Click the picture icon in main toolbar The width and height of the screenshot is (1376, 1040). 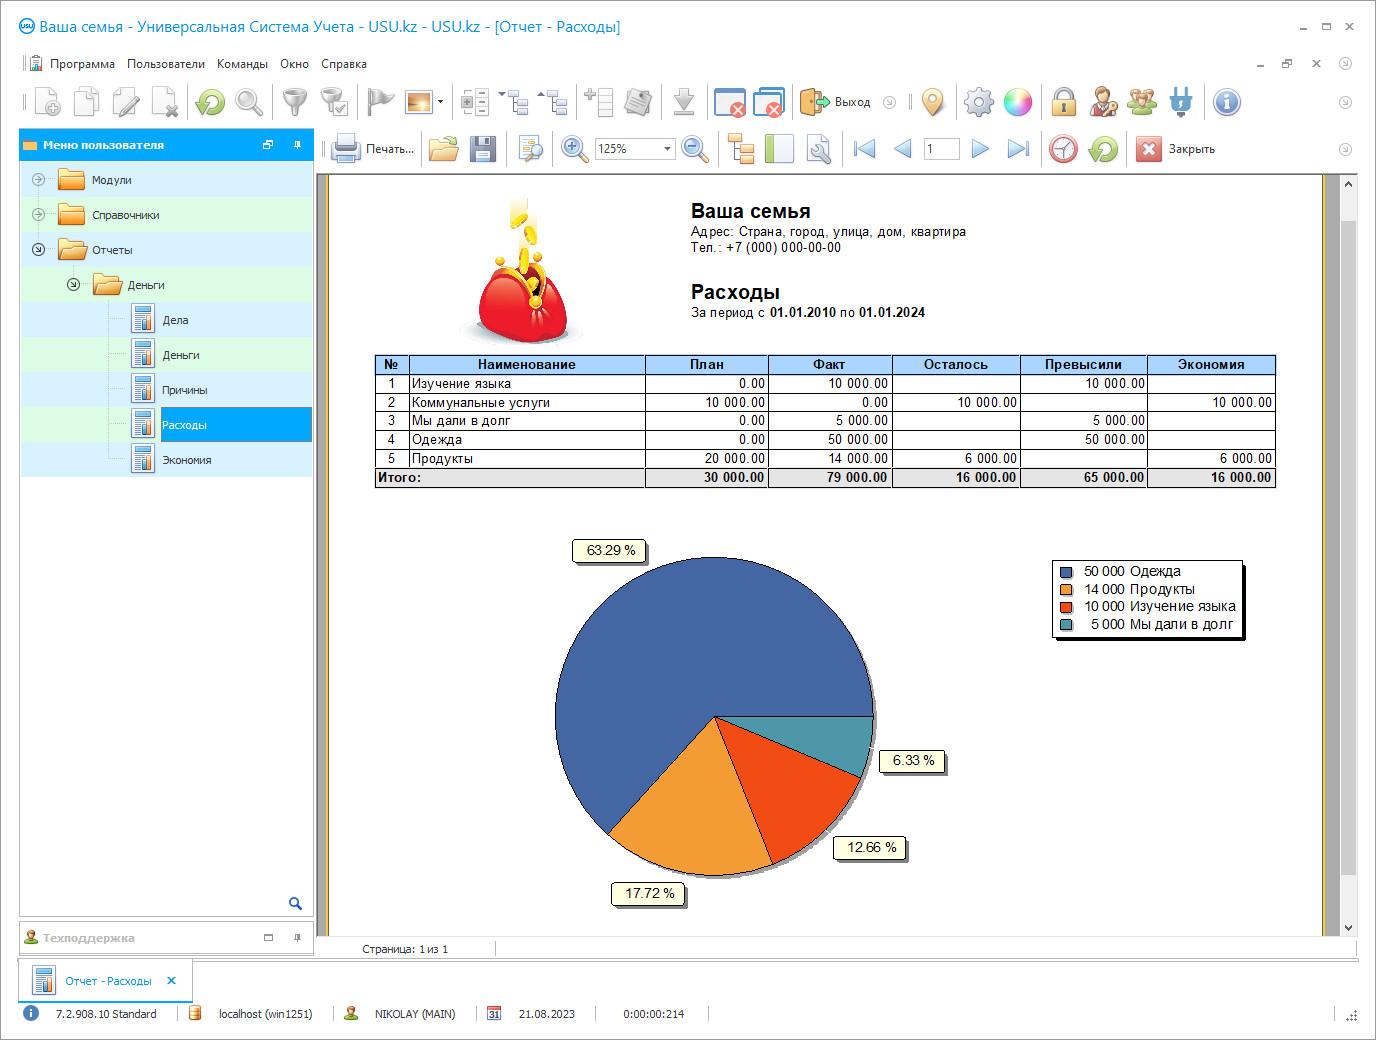coord(419,102)
